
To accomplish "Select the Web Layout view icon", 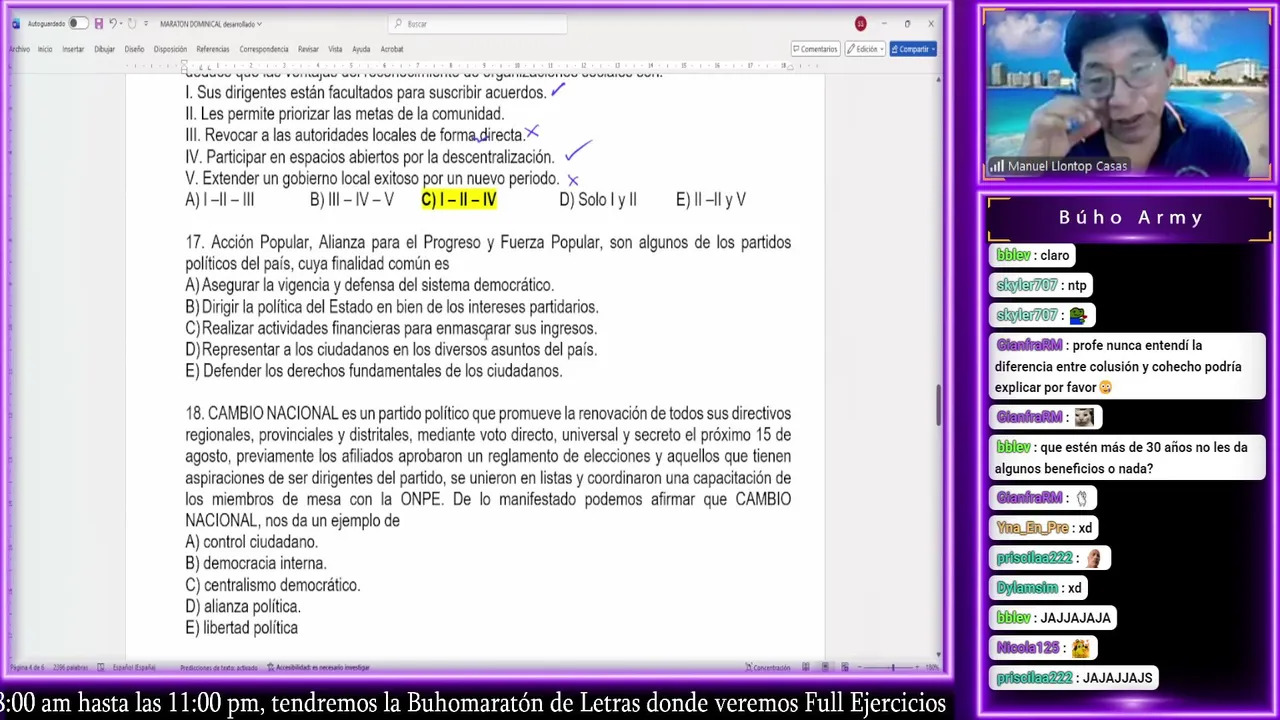I will point(845,667).
